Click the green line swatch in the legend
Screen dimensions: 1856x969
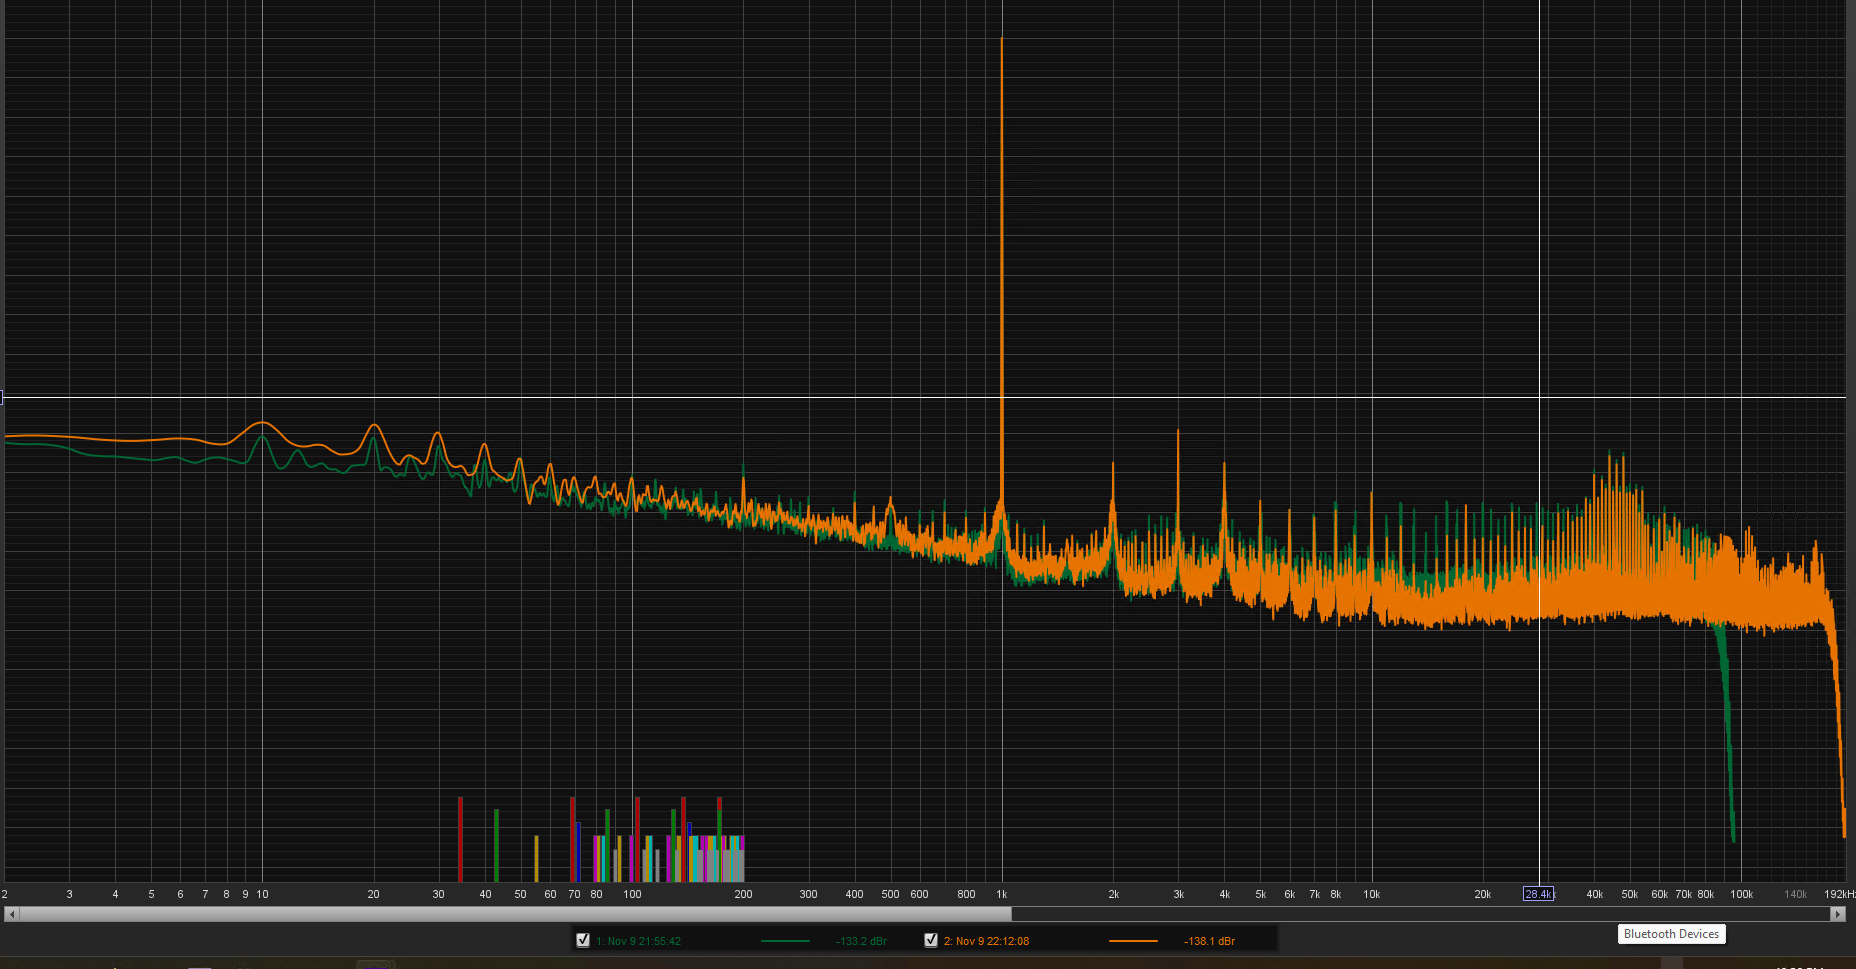[785, 941]
